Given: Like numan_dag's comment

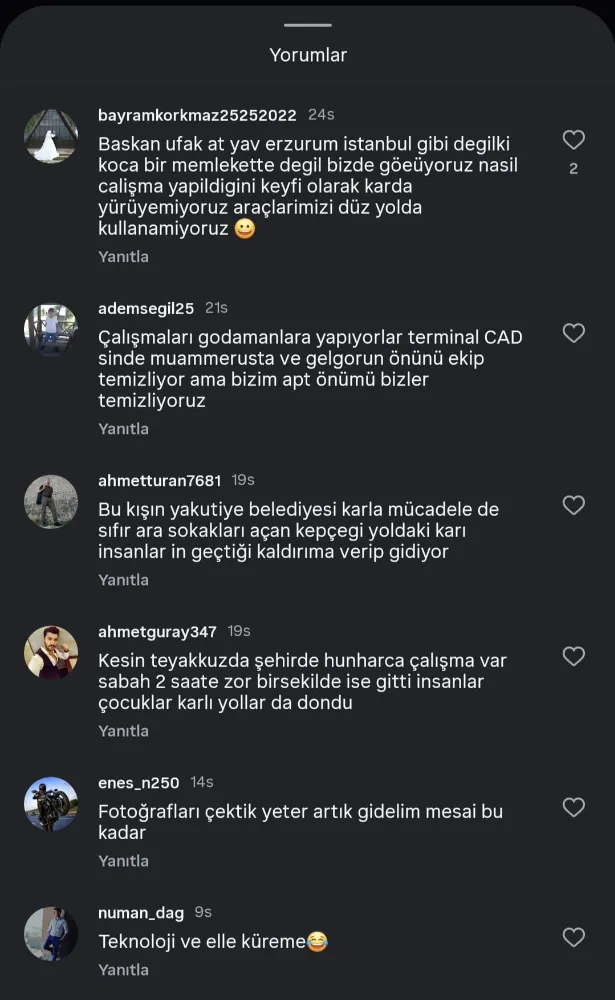Looking at the screenshot, I should (573, 937).
